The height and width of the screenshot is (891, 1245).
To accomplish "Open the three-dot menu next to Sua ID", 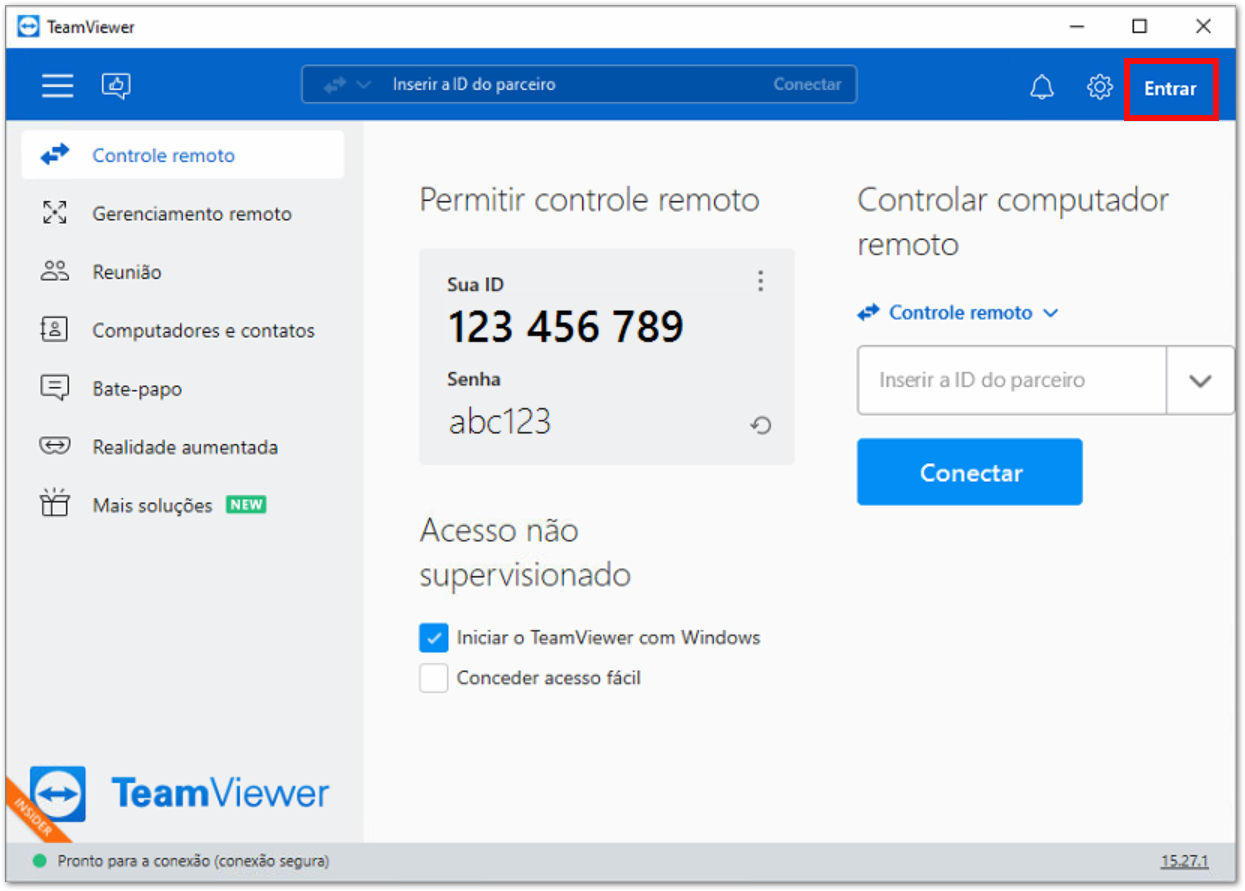I will (x=760, y=281).
